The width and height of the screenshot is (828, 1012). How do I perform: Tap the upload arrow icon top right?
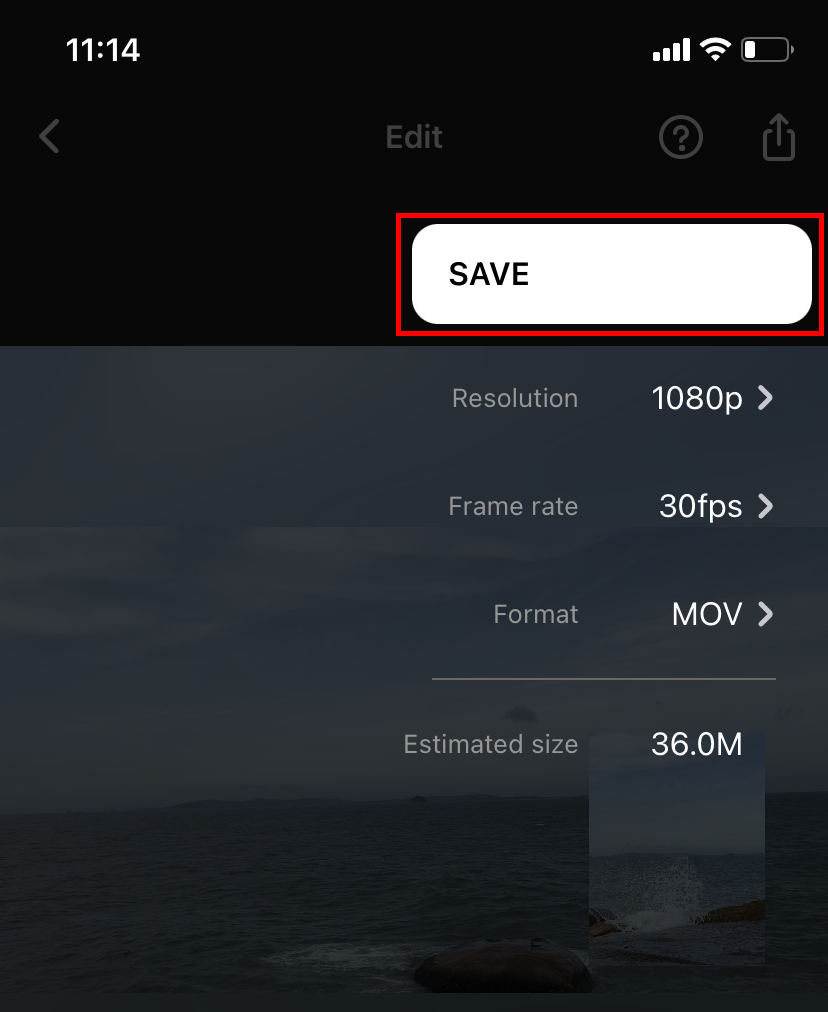[778, 137]
